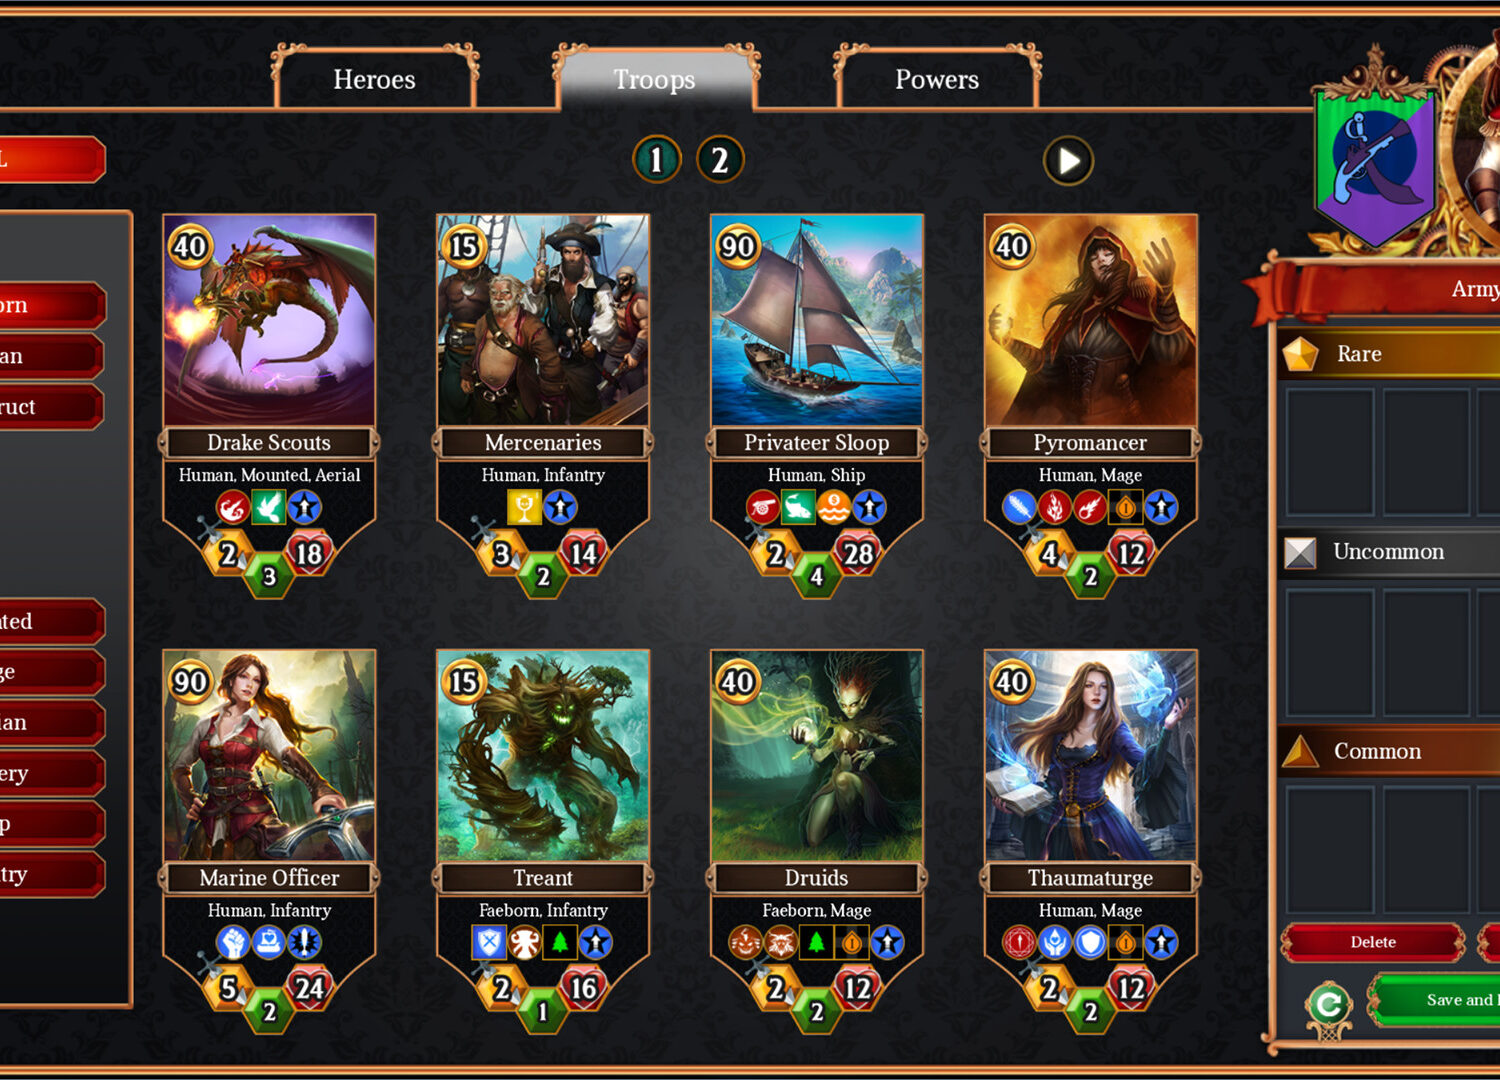The image size is (1500, 1080).
Task: Click the green tree trait icon on Druids
Action: [817, 943]
